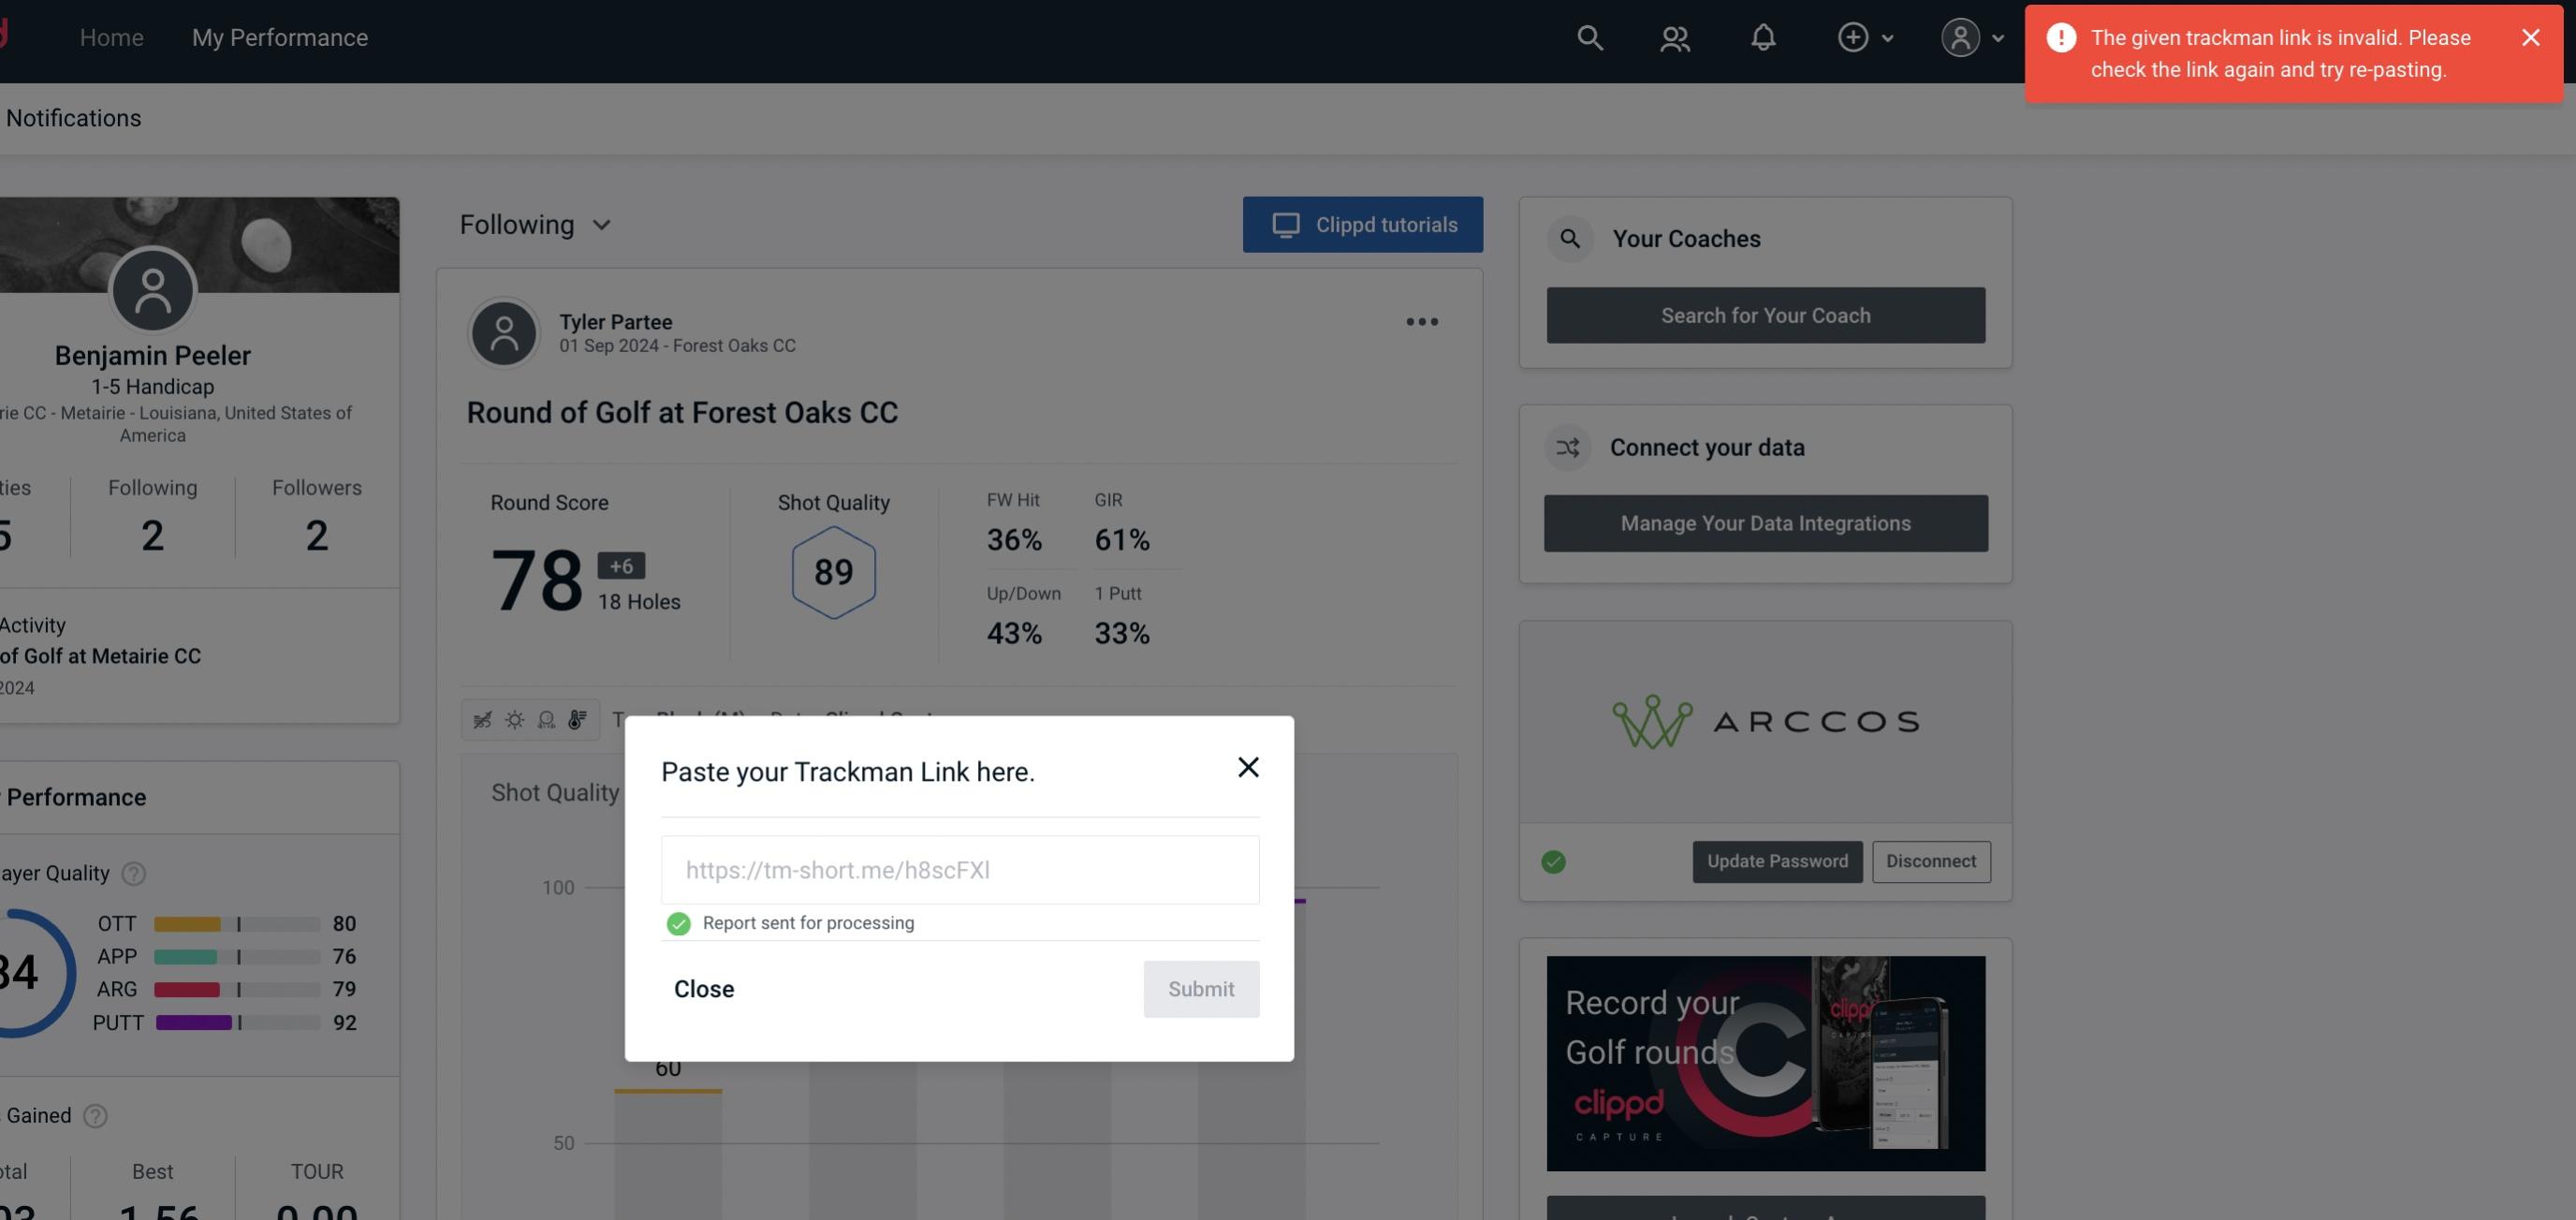2576x1220 pixels.
Task: Expand the user profile menu chevron
Action: point(1996,37)
